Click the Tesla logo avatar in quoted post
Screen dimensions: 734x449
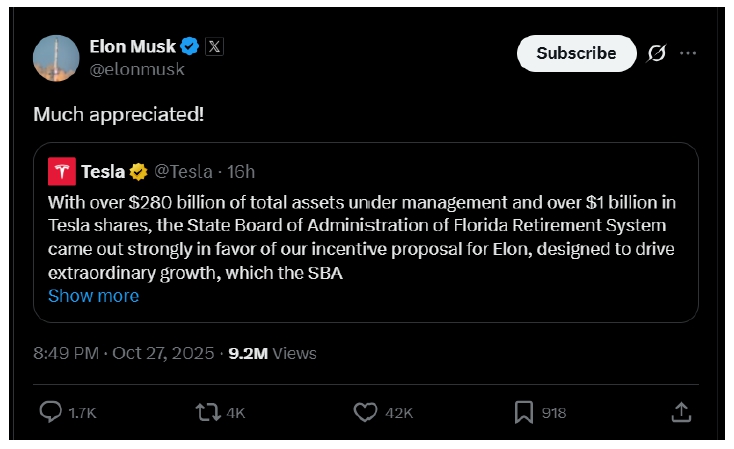click(62, 171)
